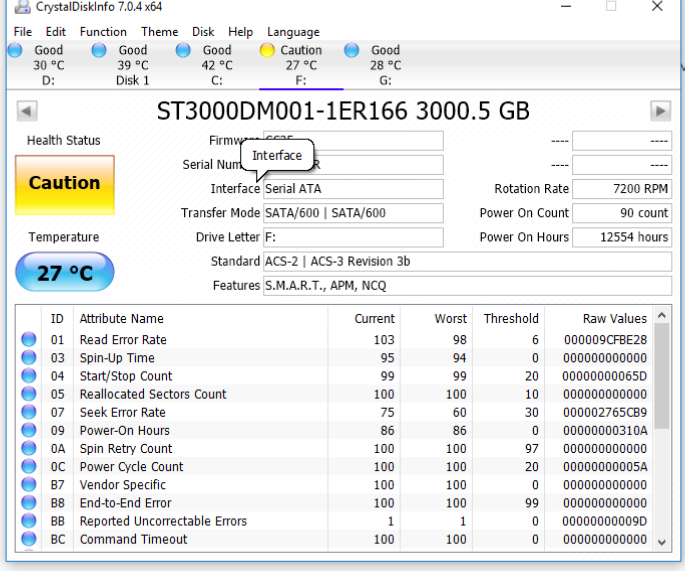Viewport: 685px width, 571px height.
Task: Open the Edit menu
Action: click(x=55, y=32)
